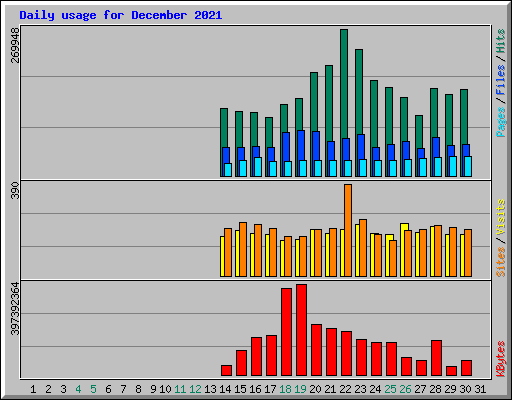Click day label 23 on the x-axis

coord(360,389)
